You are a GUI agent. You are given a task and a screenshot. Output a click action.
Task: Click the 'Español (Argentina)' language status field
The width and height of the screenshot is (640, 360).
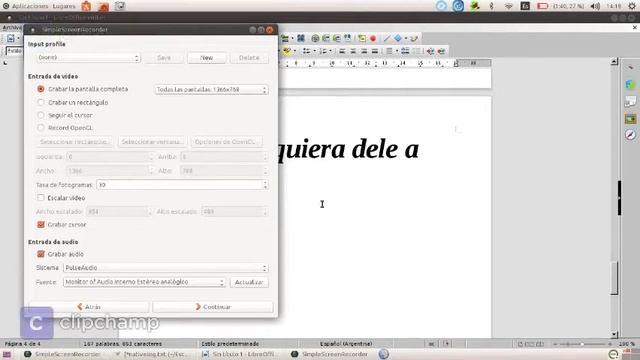tap(346, 344)
